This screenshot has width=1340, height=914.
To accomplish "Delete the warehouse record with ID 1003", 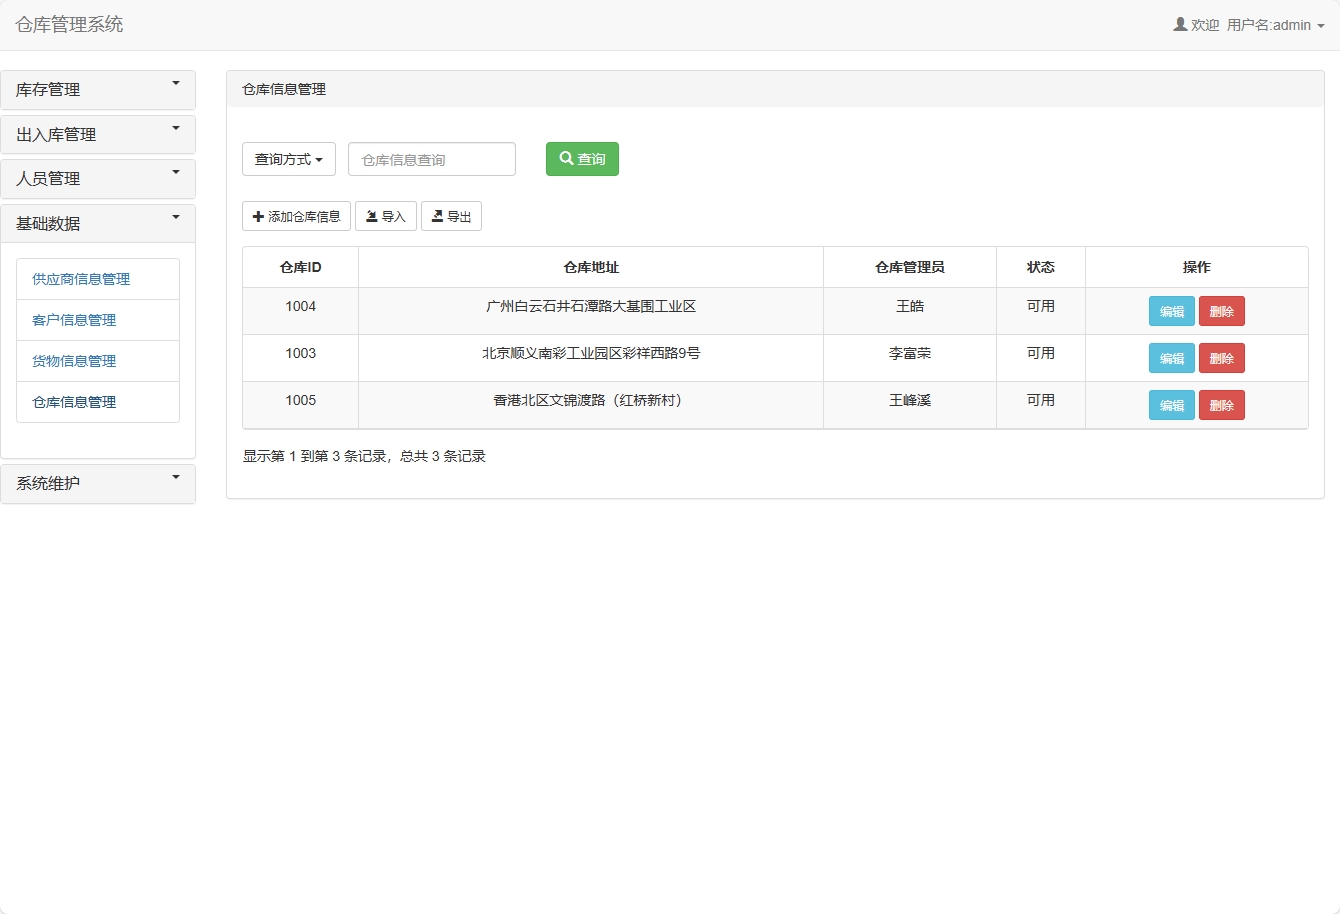I will (1221, 357).
